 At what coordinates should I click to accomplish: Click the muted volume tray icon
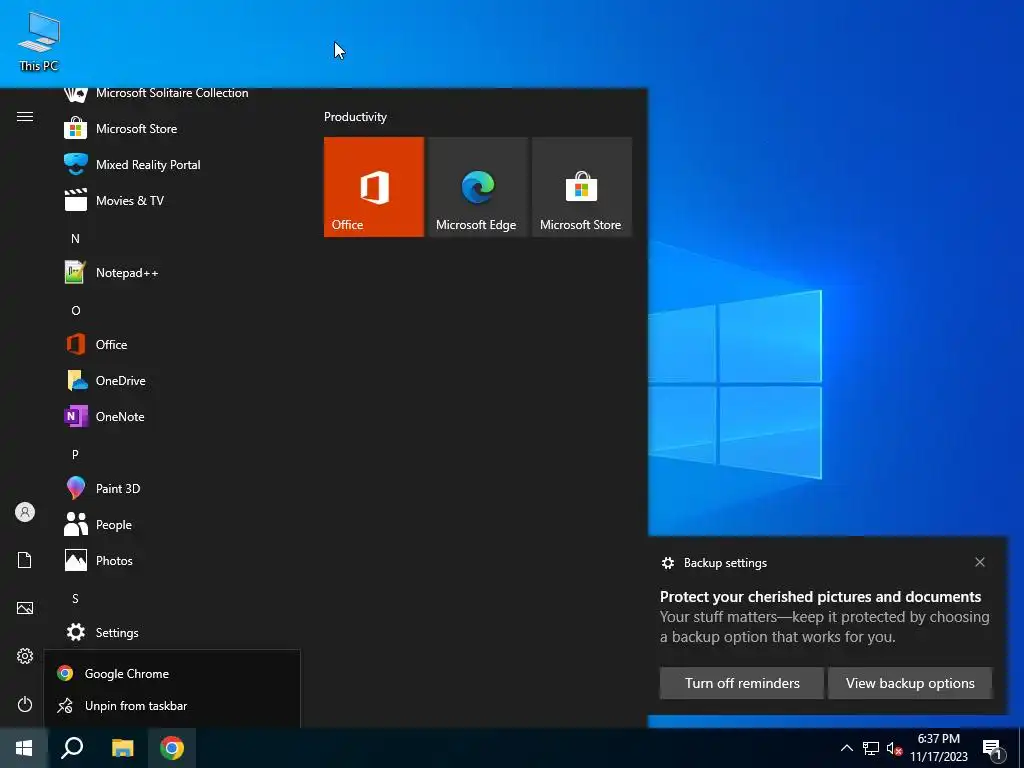894,748
